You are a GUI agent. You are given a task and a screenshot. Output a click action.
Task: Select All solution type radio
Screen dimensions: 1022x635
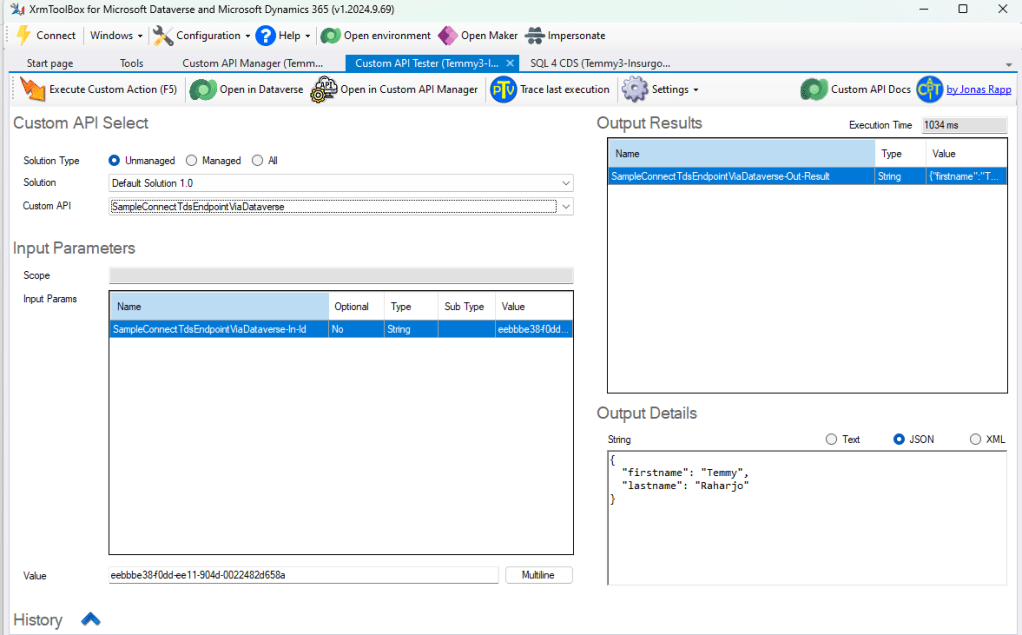coord(257,160)
